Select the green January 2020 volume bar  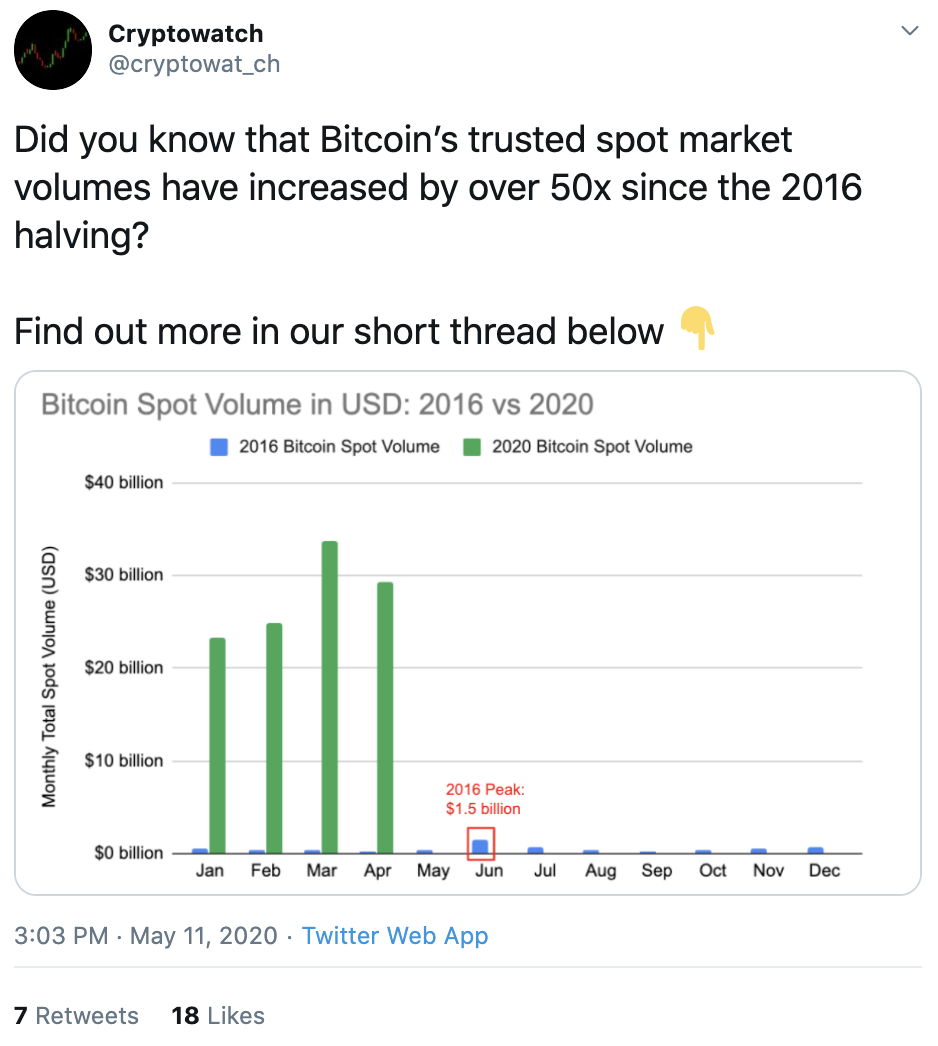pyautogui.click(x=217, y=745)
